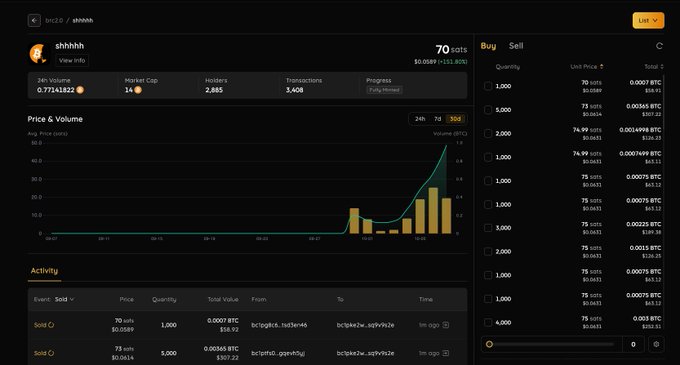Check the 74.99 sats 2,000 order

(x=488, y=134)
